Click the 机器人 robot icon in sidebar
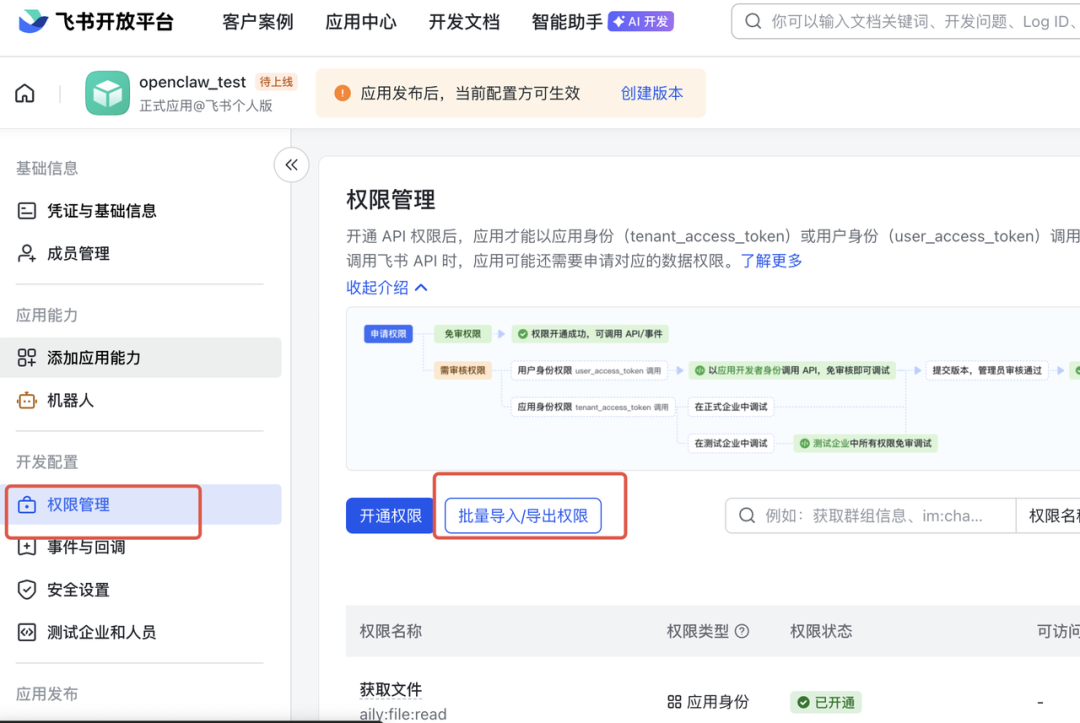The height and width of the screenshot is (723, 1080). tap(27, 400)
